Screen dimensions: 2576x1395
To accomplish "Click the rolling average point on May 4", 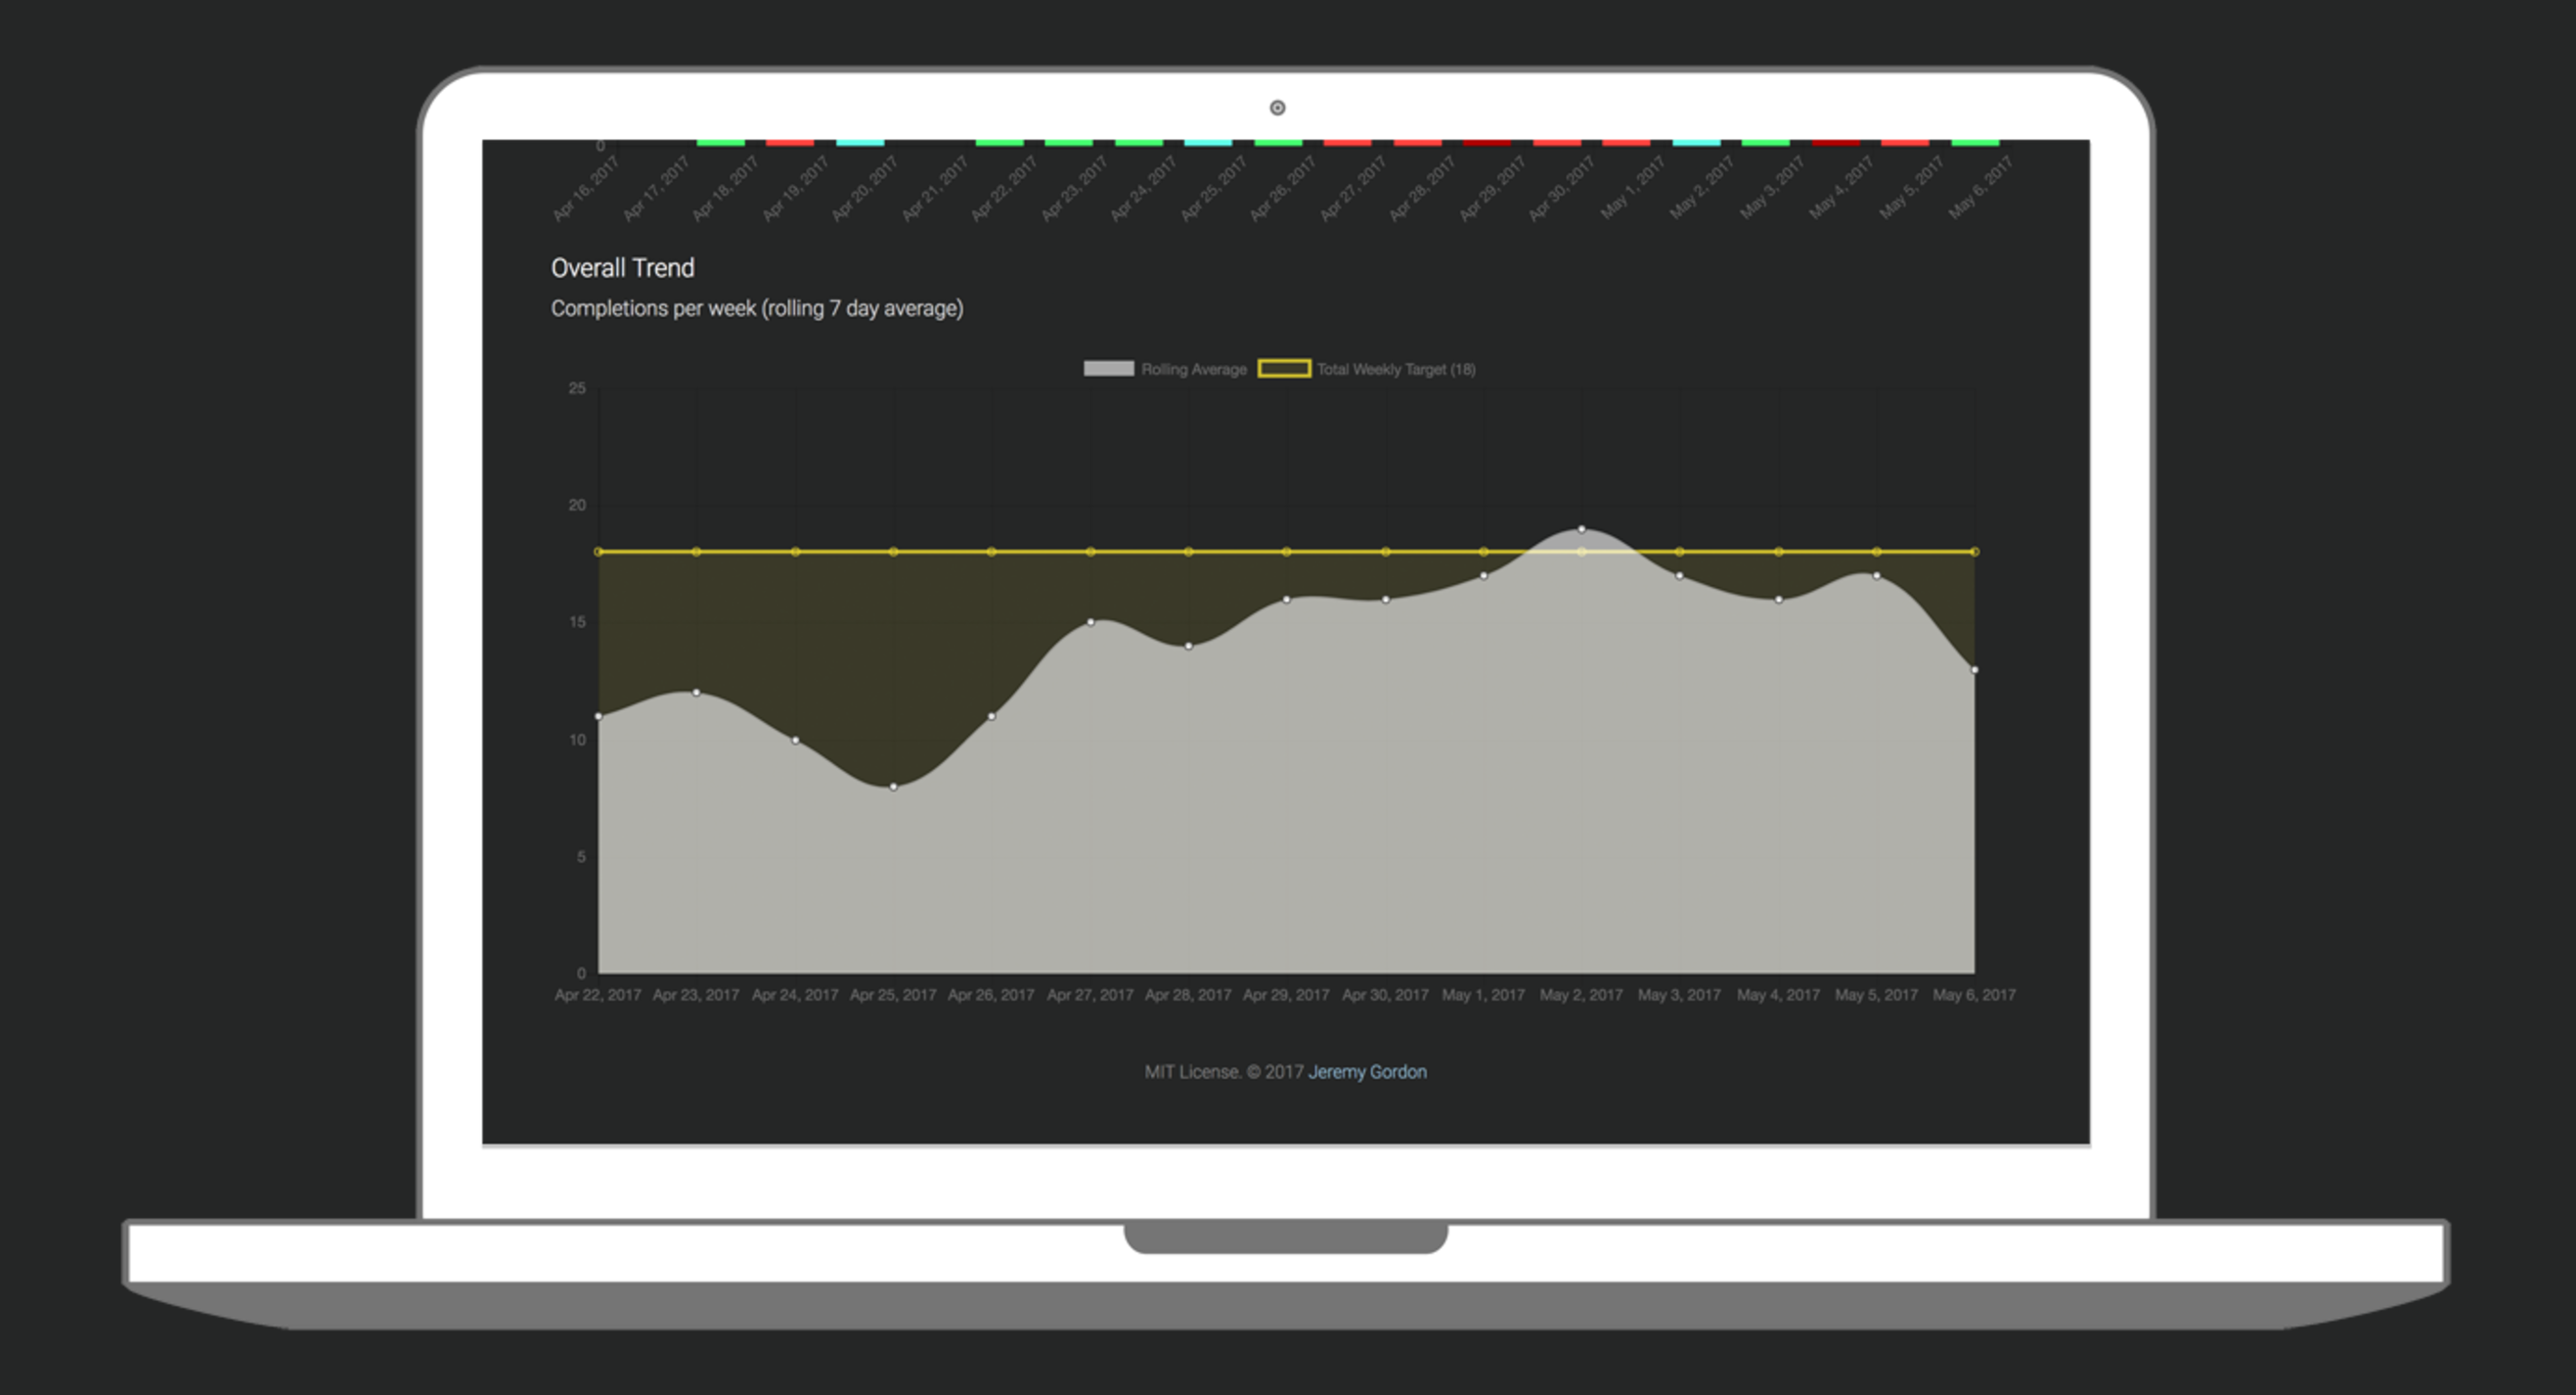I will click(x=1778, y=600).
